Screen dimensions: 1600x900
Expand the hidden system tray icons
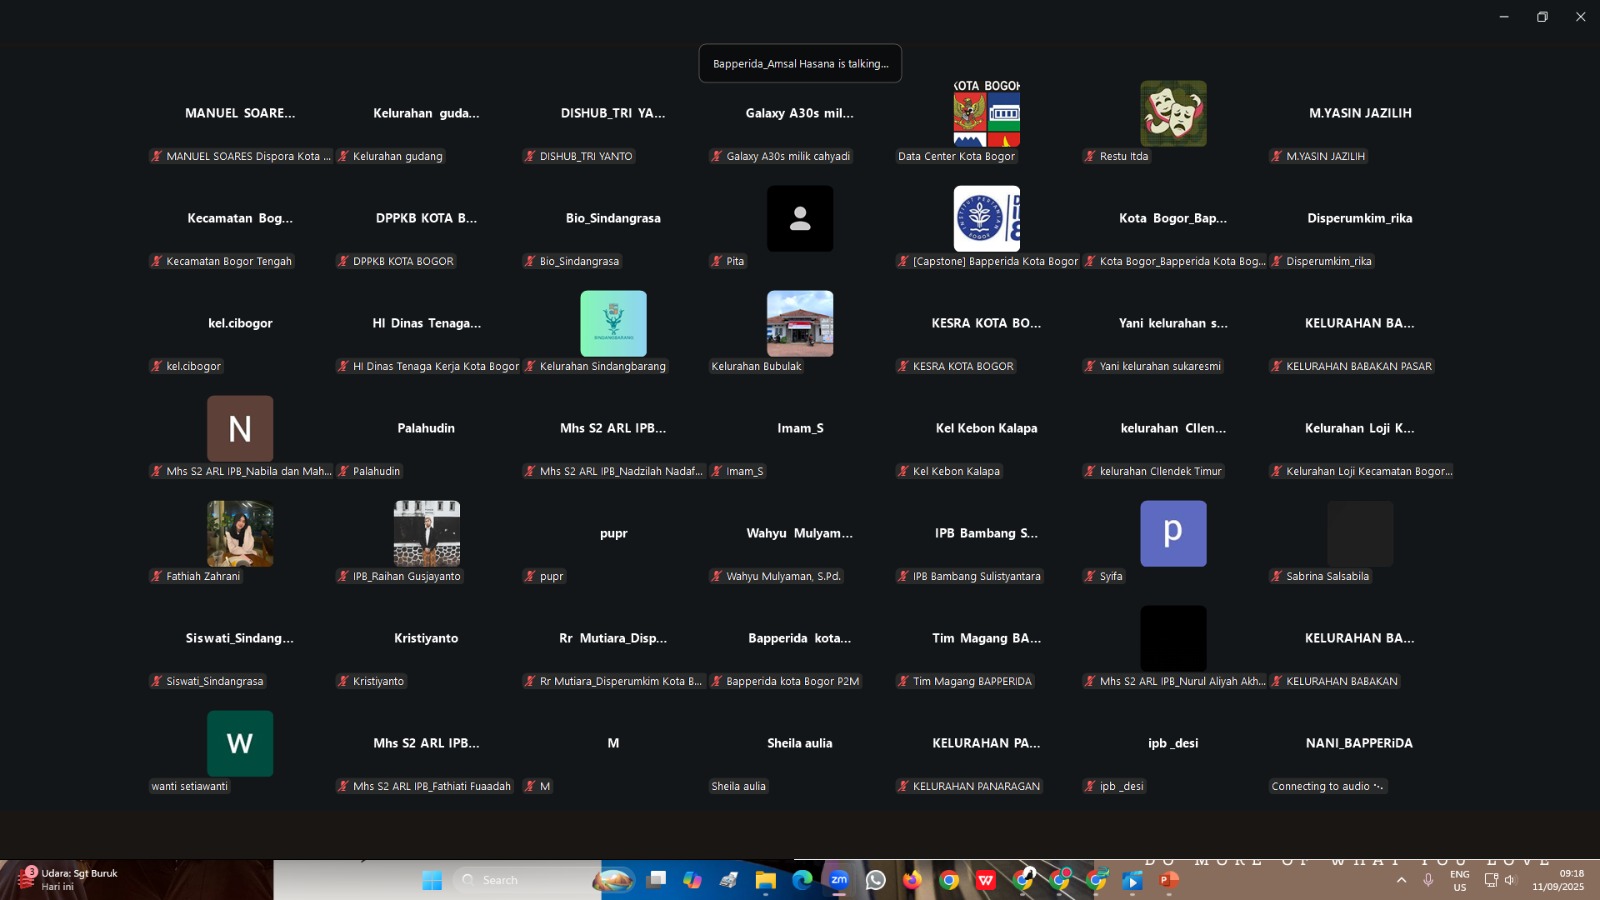click(1401, 880)
